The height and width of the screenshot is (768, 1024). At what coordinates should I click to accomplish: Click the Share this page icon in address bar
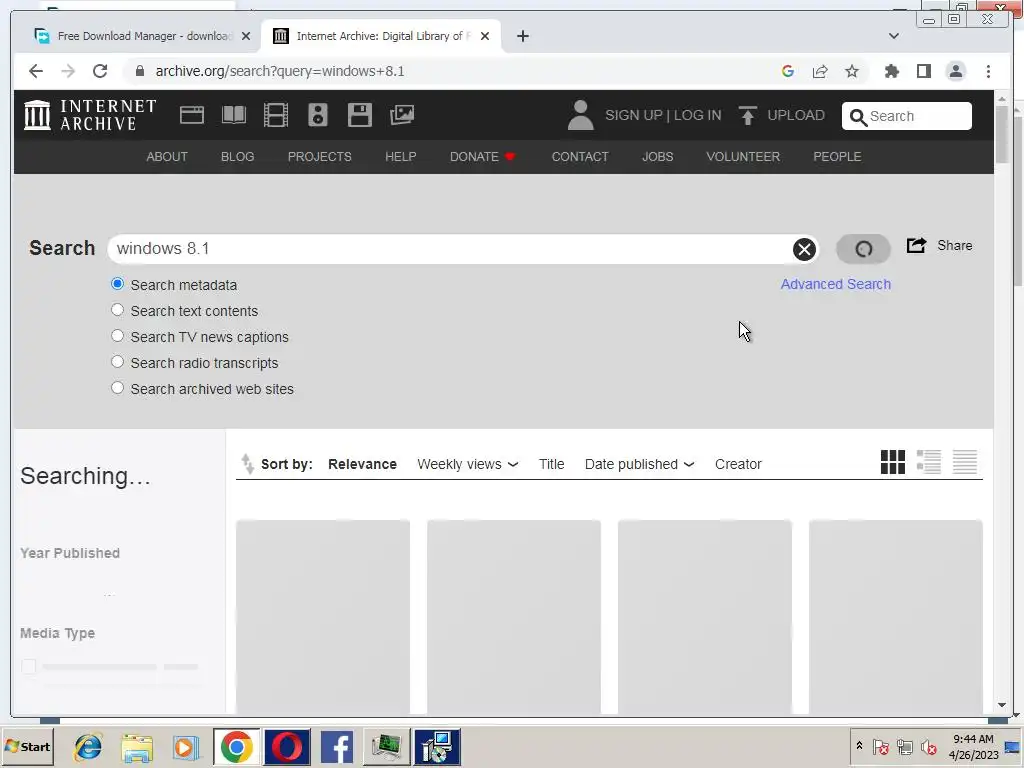(x=820, y=71)
